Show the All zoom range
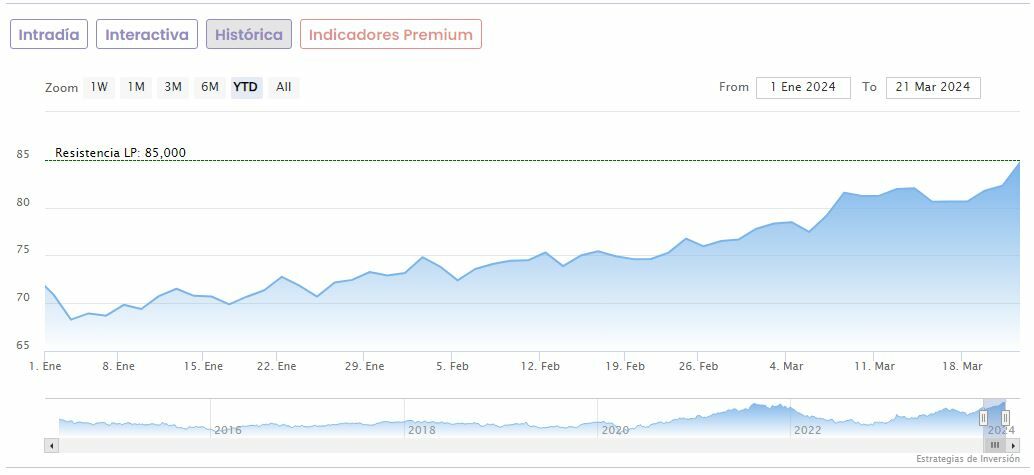The width and height of the screenshot is (1034, 475). (x=284, y=87)
